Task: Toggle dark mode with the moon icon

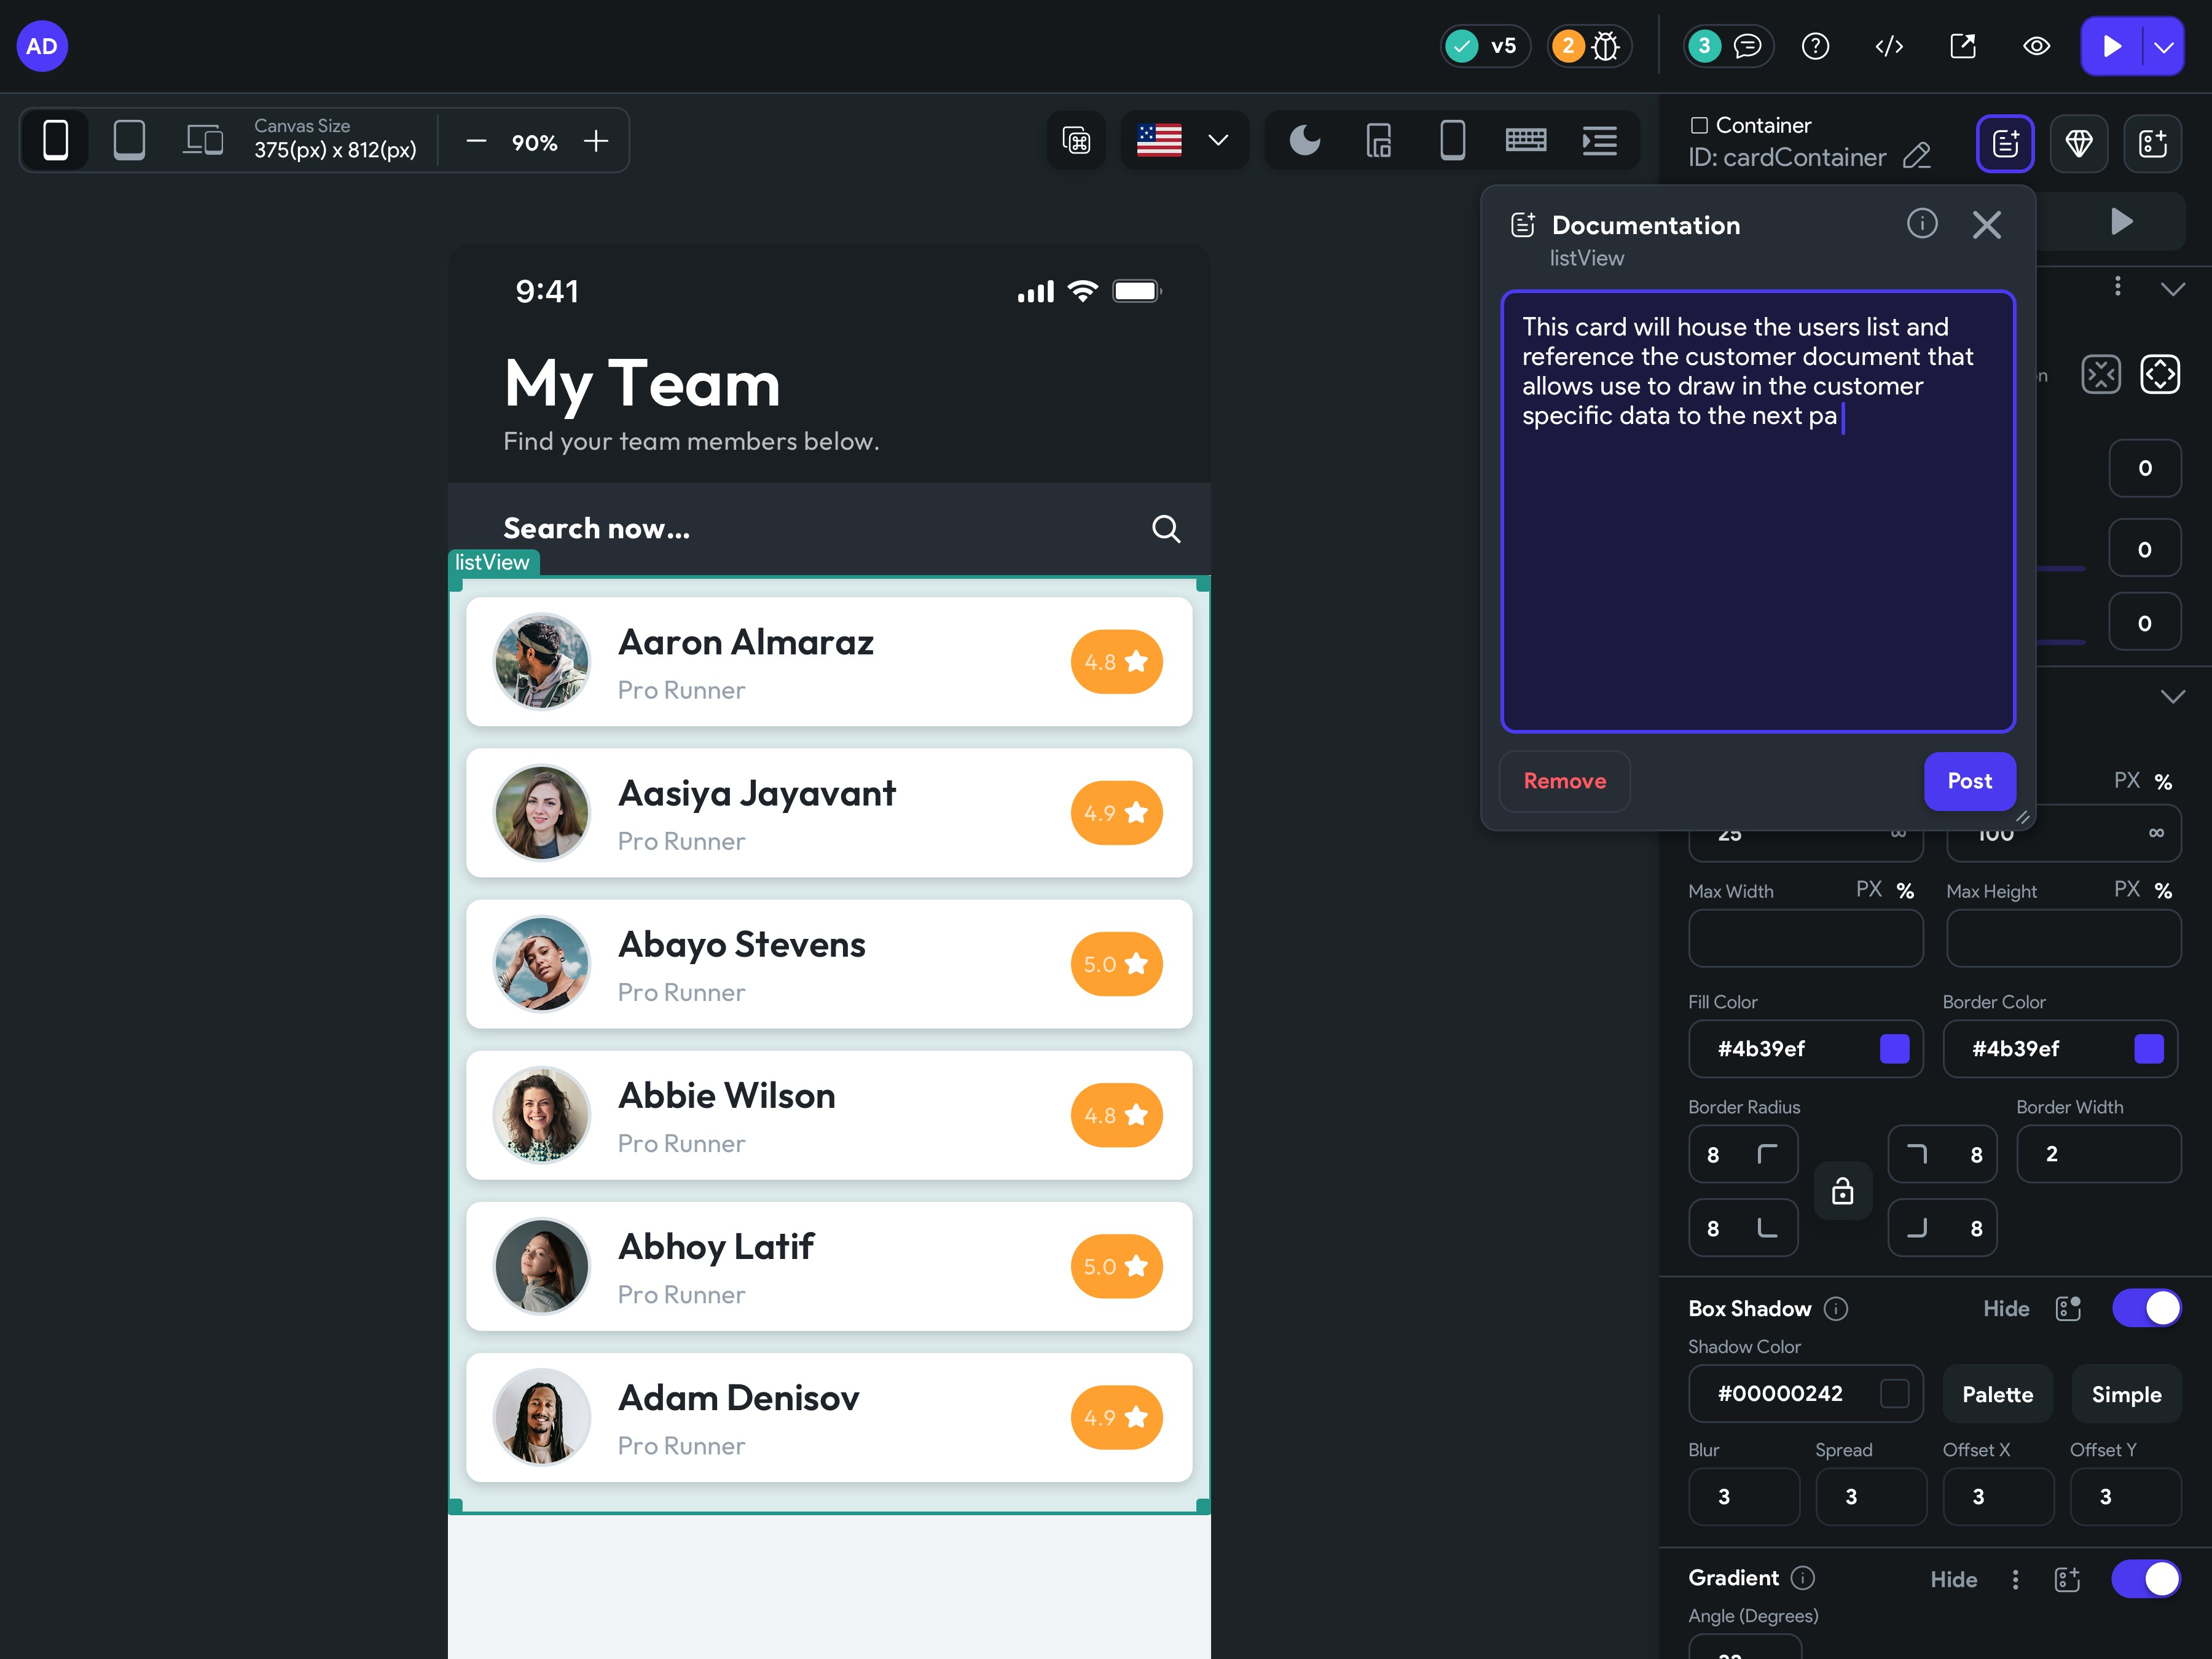Action: (x=1305, y=140)
